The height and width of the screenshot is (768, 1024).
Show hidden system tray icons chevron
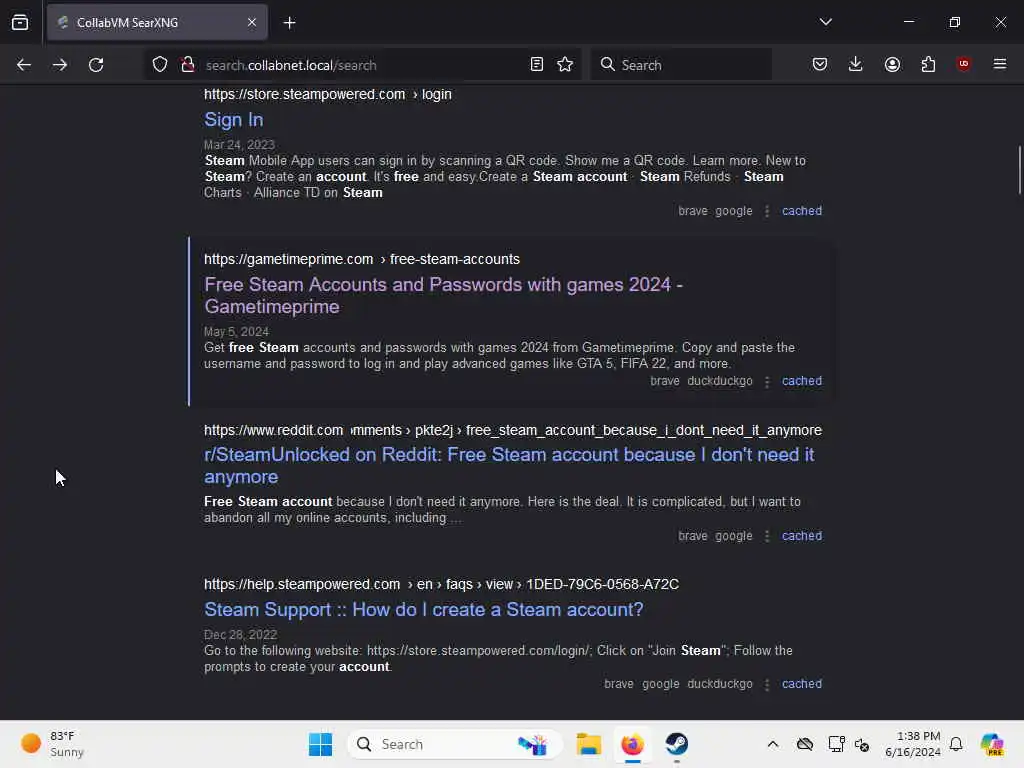(773, 744)
